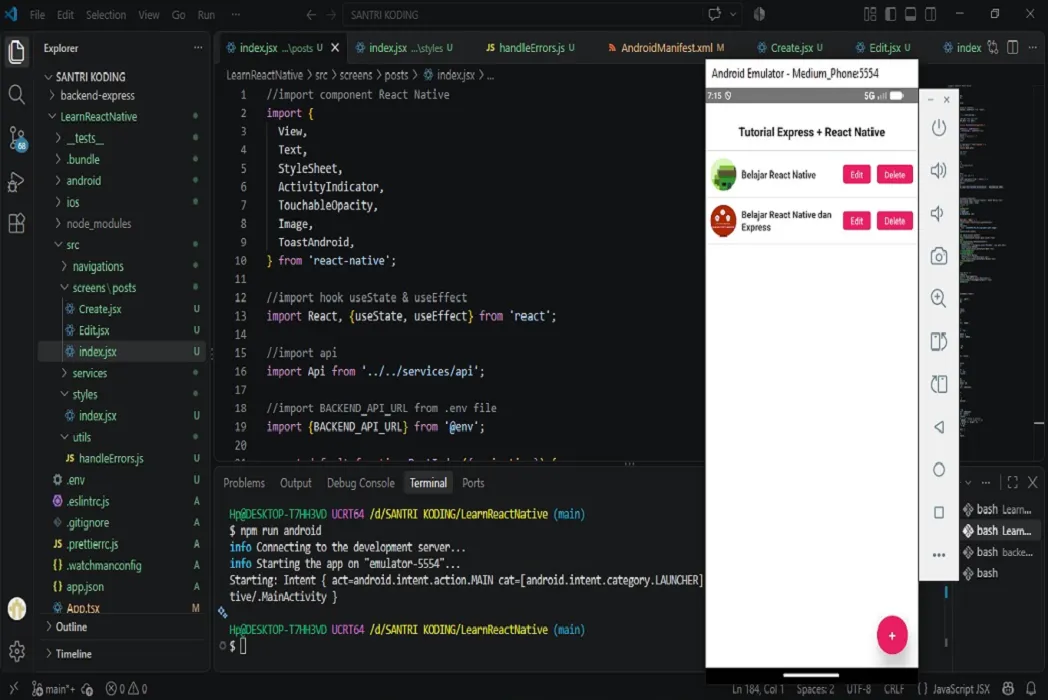Click the emulator volume down icon

(x=938, y=213)
